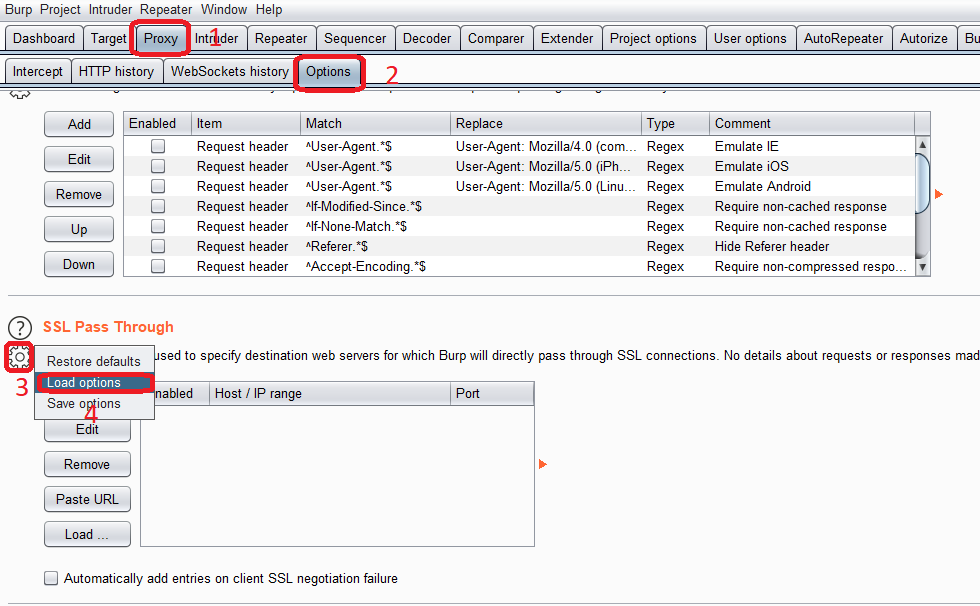This screenshot has width=980, height=606.
Task: Click the SSL Pass Through help question-mark icon
Action: (20, 327)
